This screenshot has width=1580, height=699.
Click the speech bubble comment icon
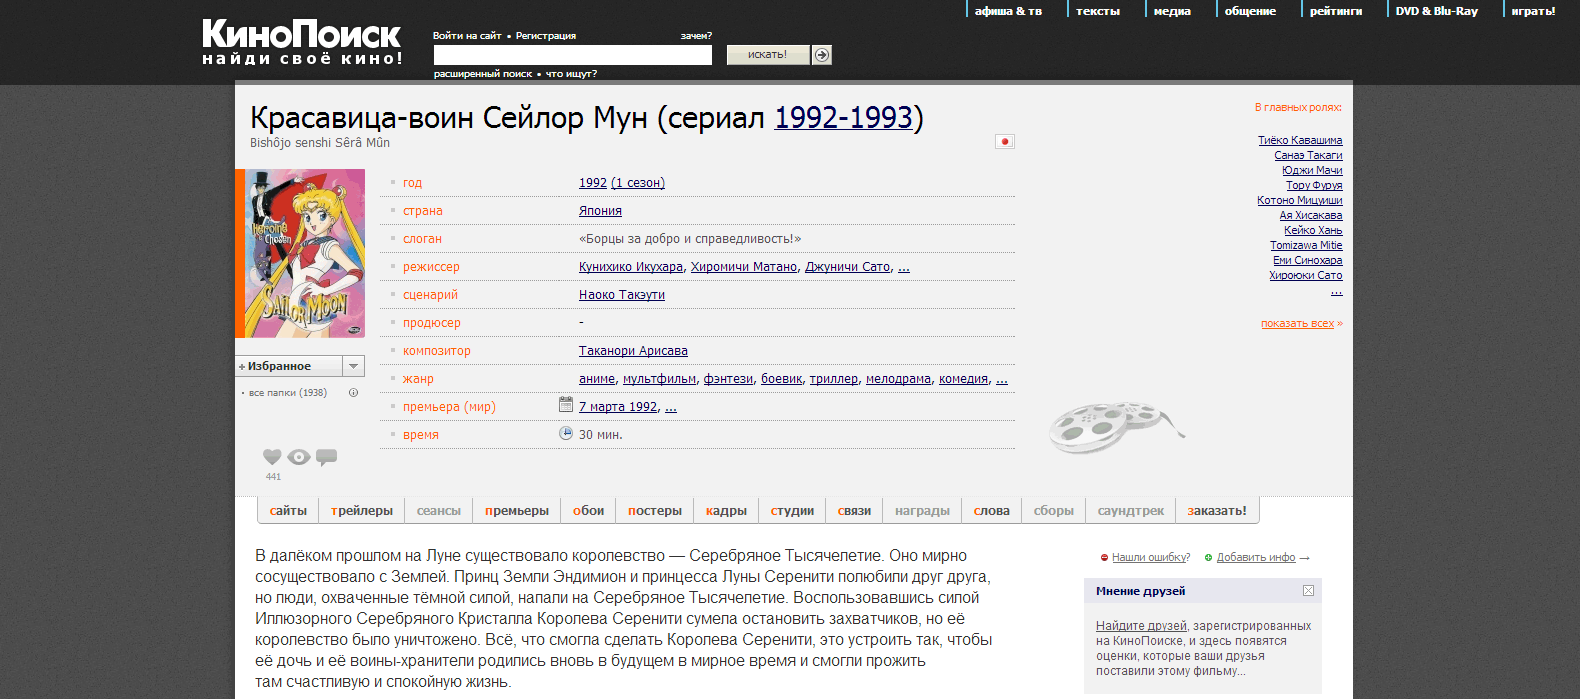click(x=326, y=457)
